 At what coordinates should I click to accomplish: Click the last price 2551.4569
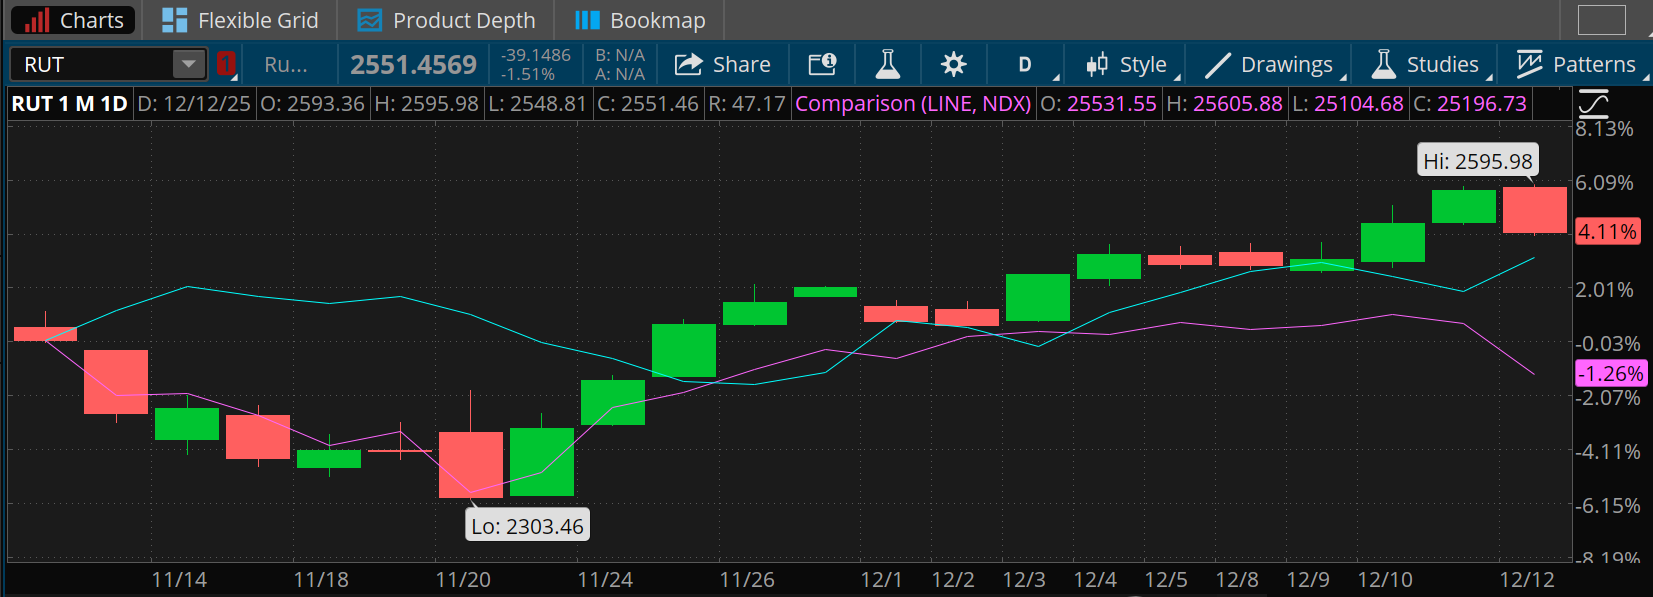pyautogui.click(x=413, y=65)
